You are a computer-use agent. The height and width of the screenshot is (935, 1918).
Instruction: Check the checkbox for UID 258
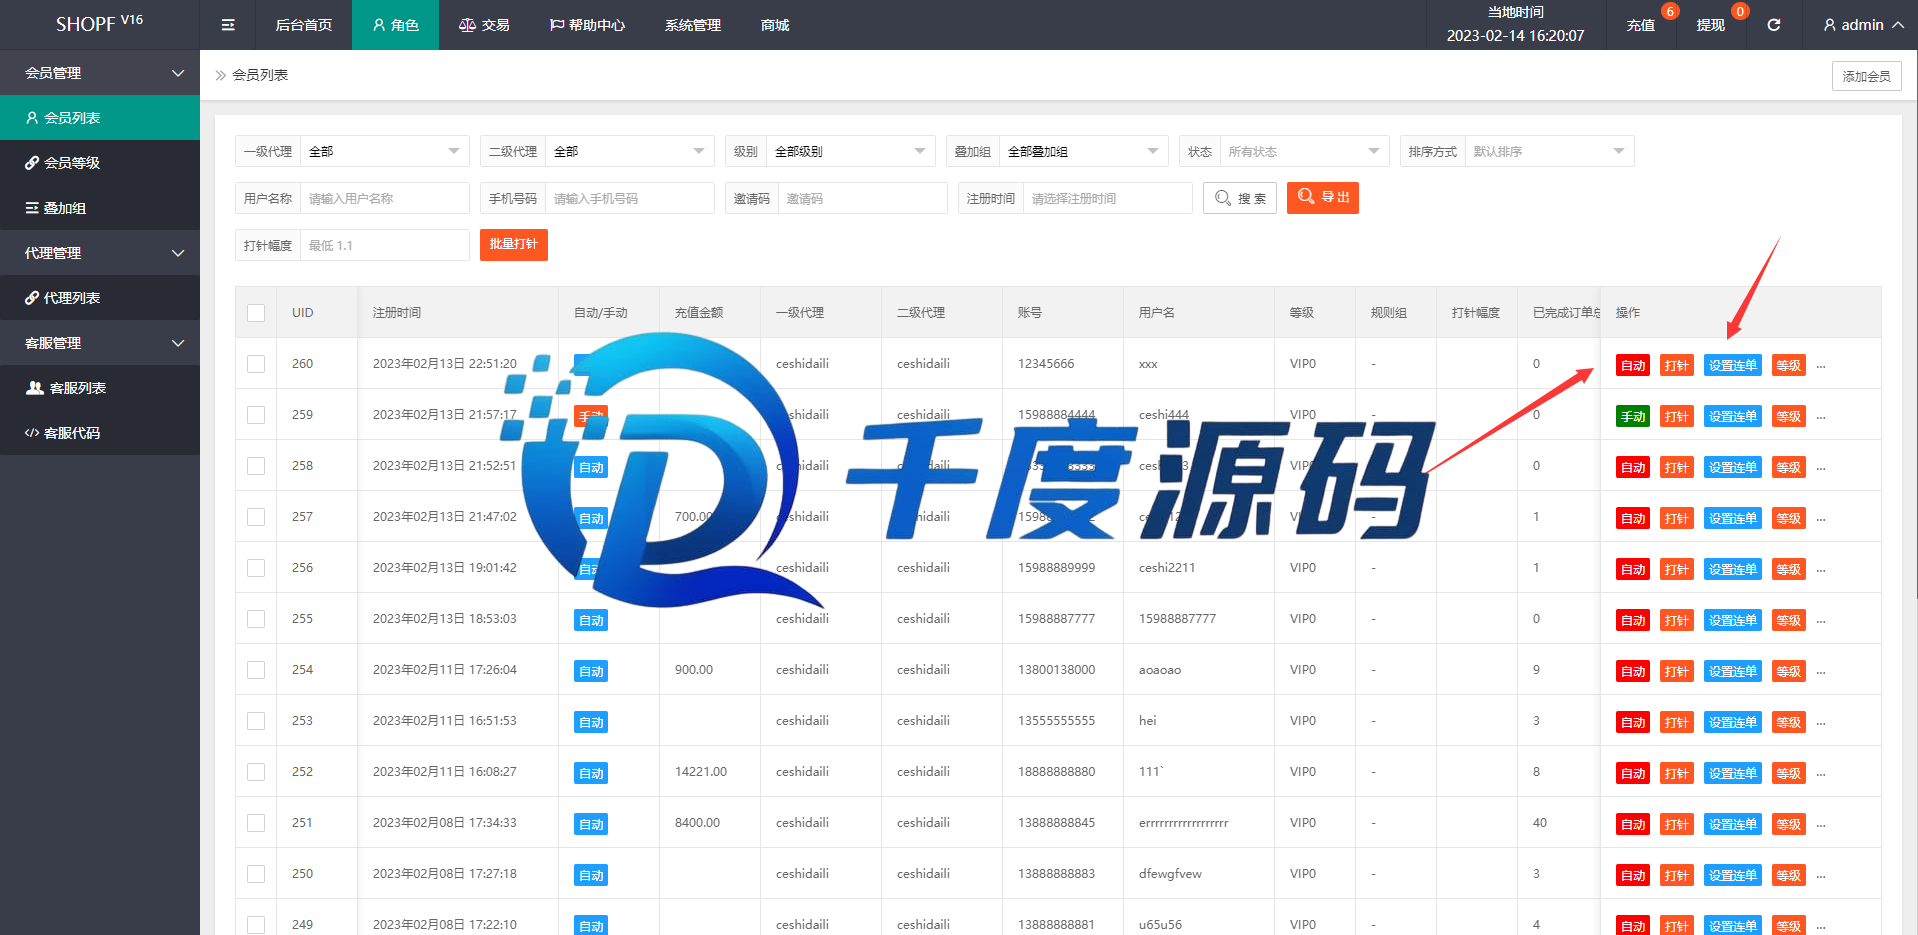coord(256,466)
